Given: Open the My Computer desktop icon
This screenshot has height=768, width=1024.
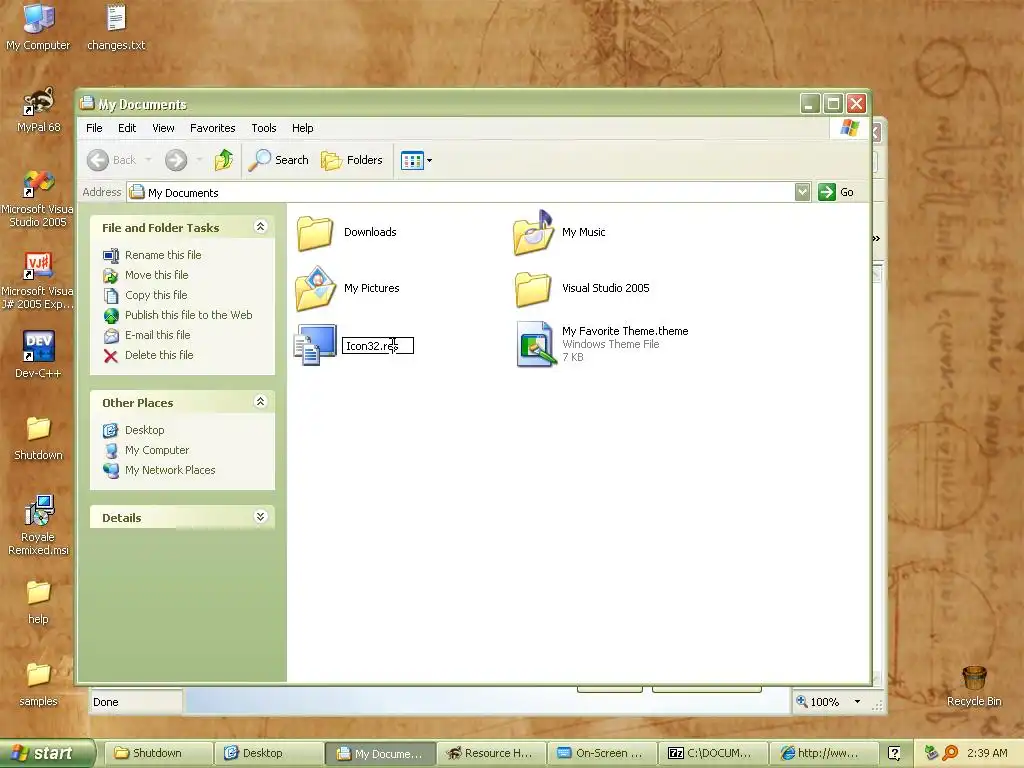Looking at the screenshot, I should tap(38, 26).
